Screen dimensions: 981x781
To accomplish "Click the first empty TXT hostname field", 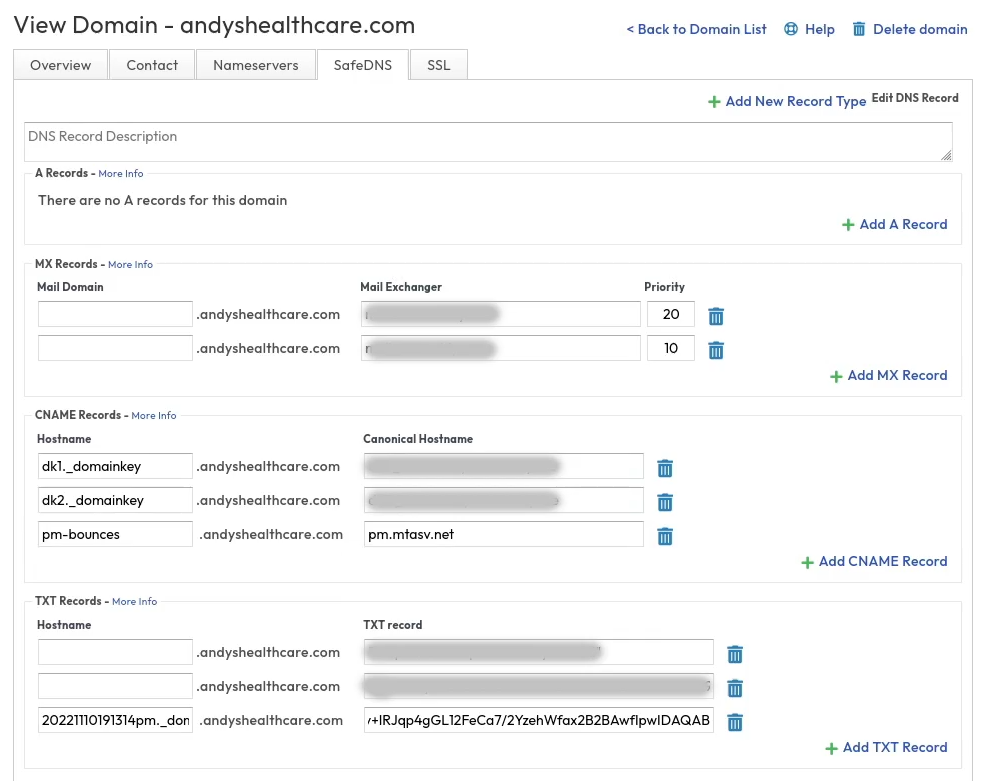I will point(115,652).
